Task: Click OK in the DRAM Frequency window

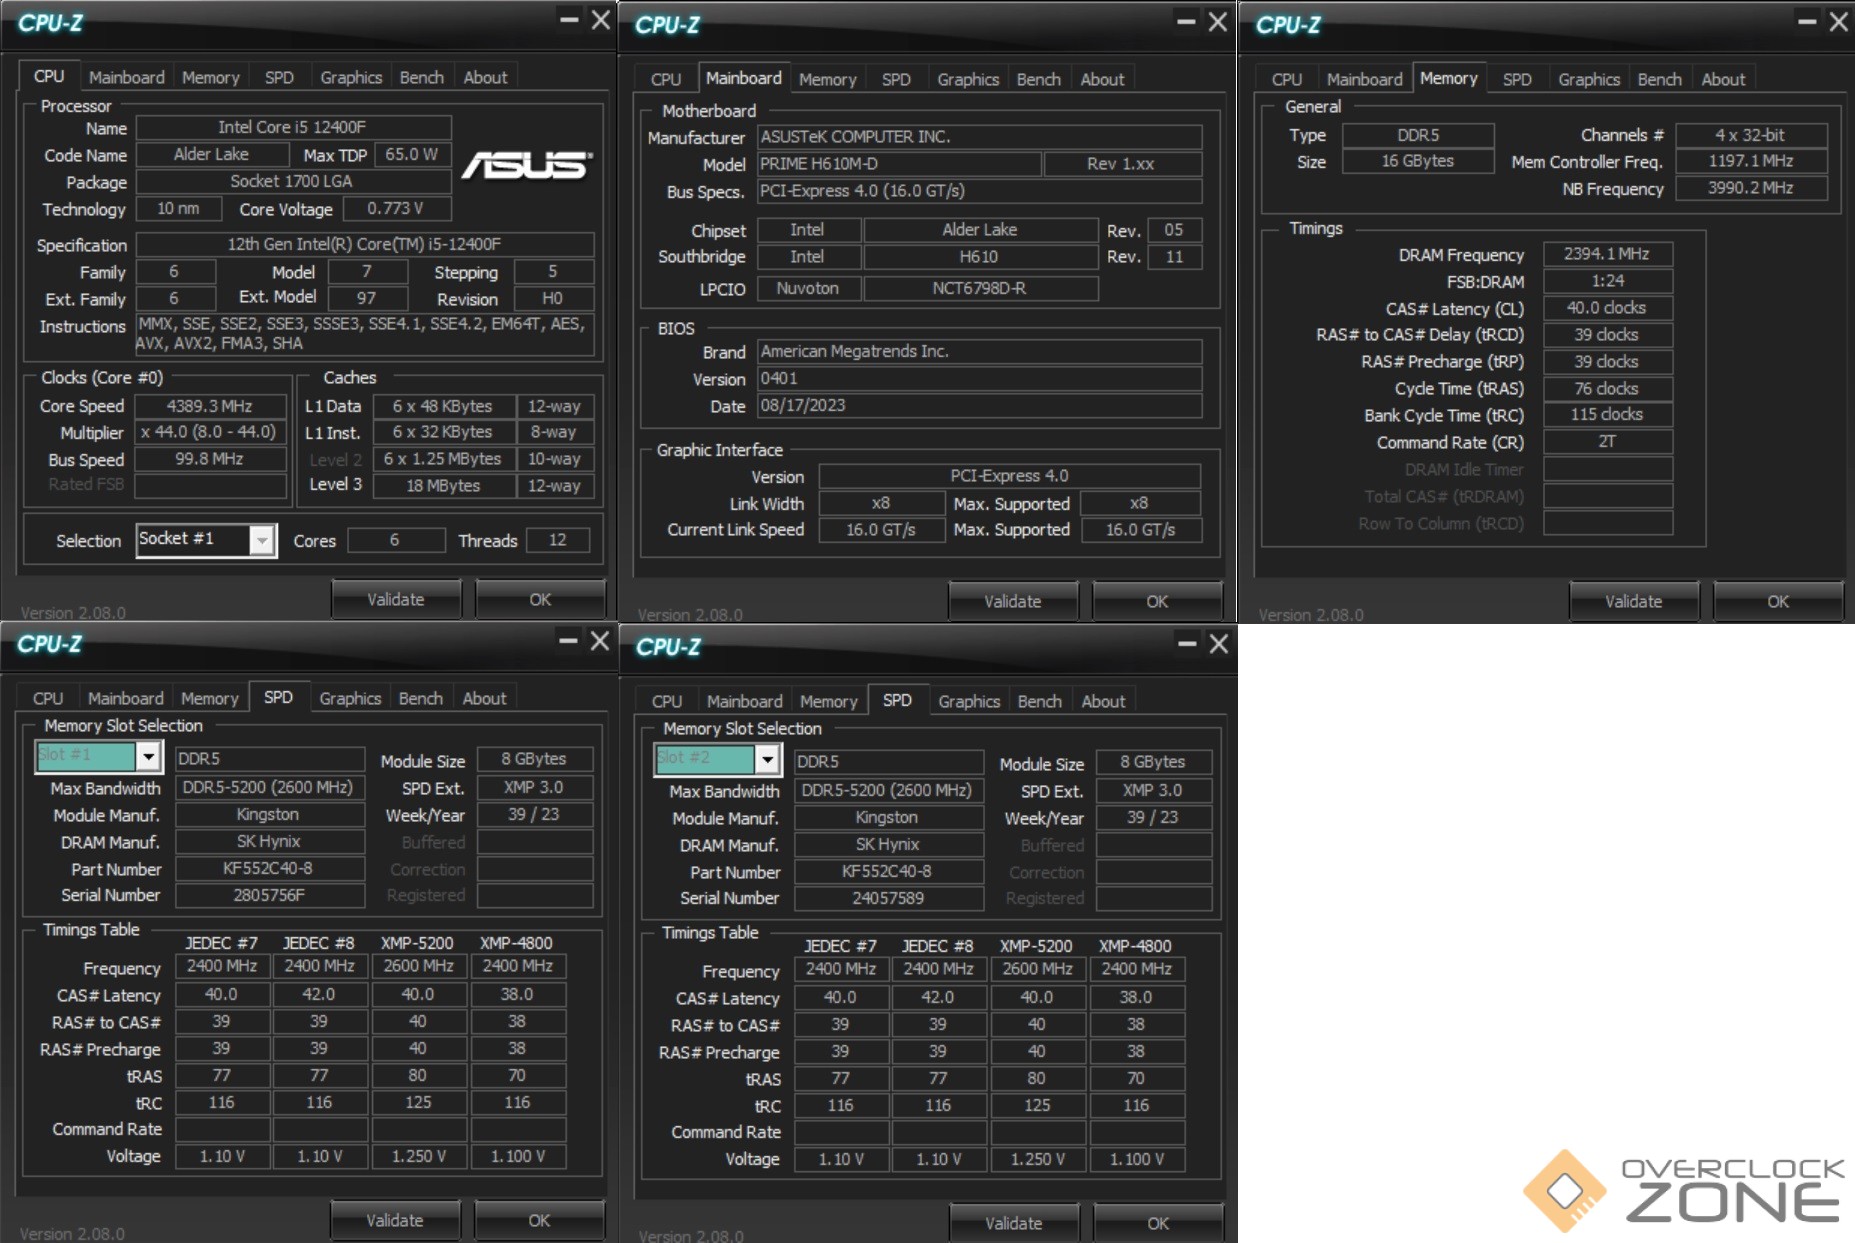Action: (x=1778, y=601)
